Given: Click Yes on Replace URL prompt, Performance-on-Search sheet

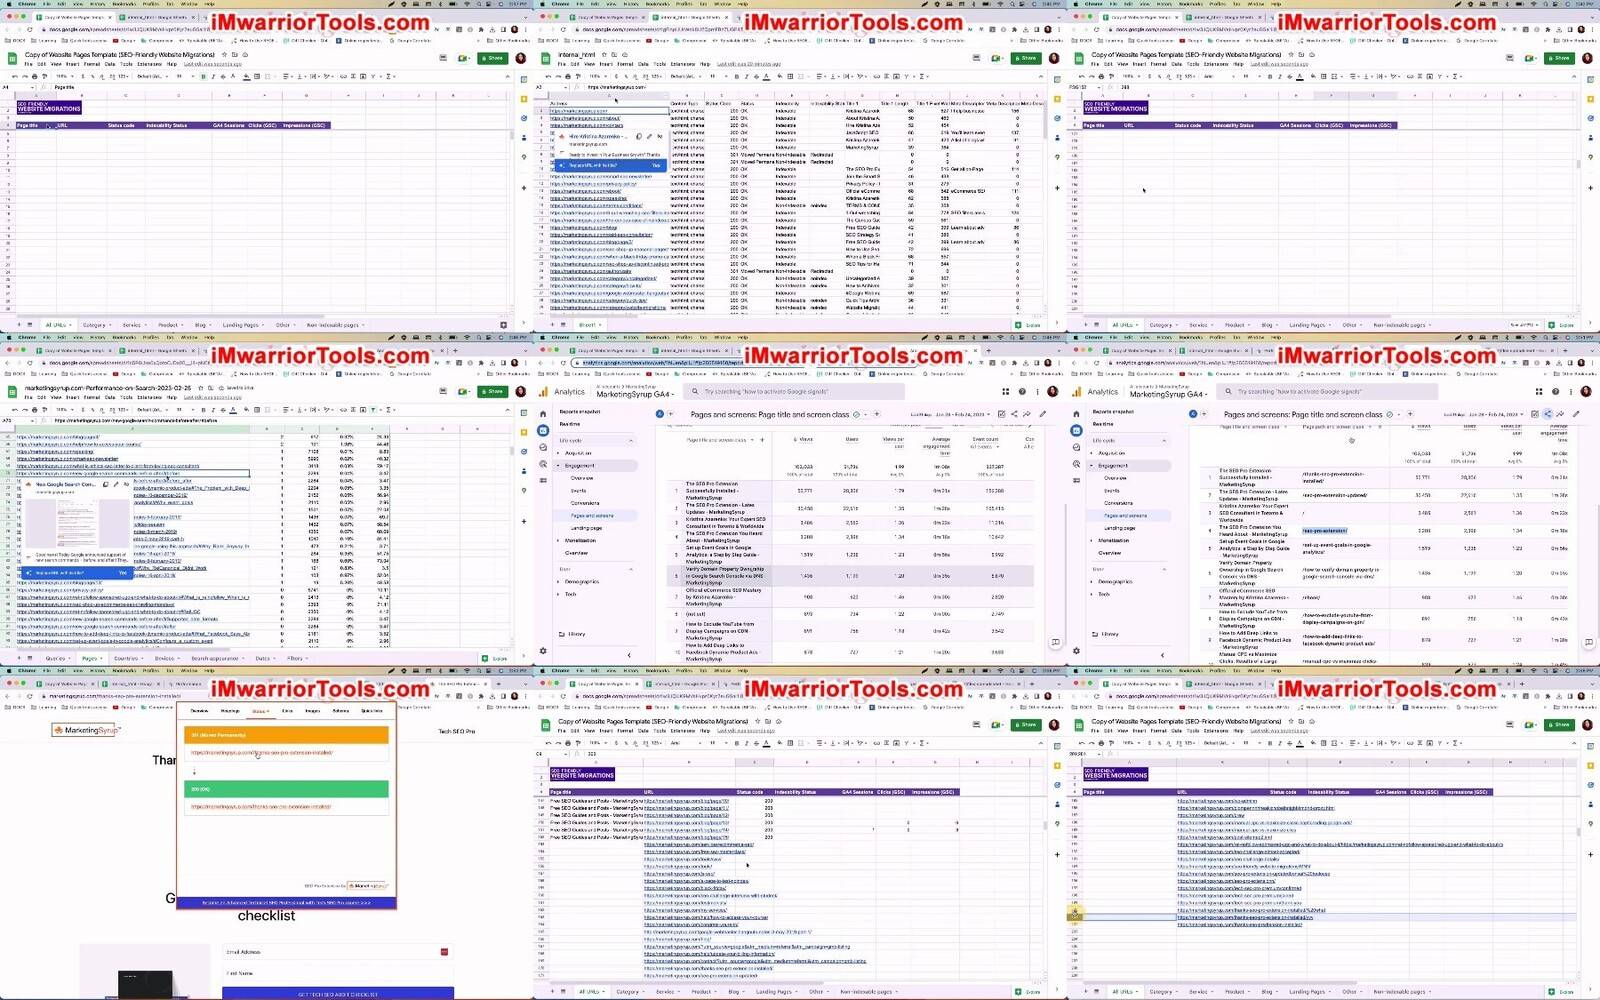Looking at the screenshot, I should click(122, 573).
